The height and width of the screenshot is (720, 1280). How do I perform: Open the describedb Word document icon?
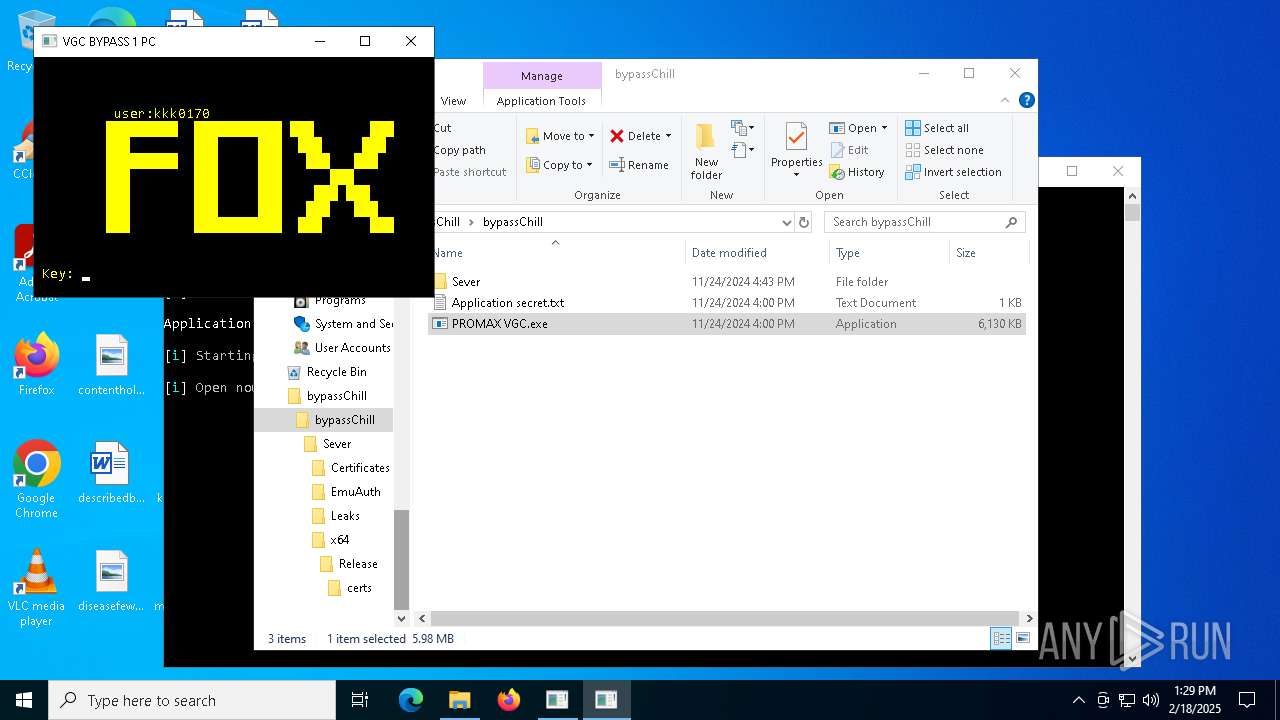tap(111, 472)
